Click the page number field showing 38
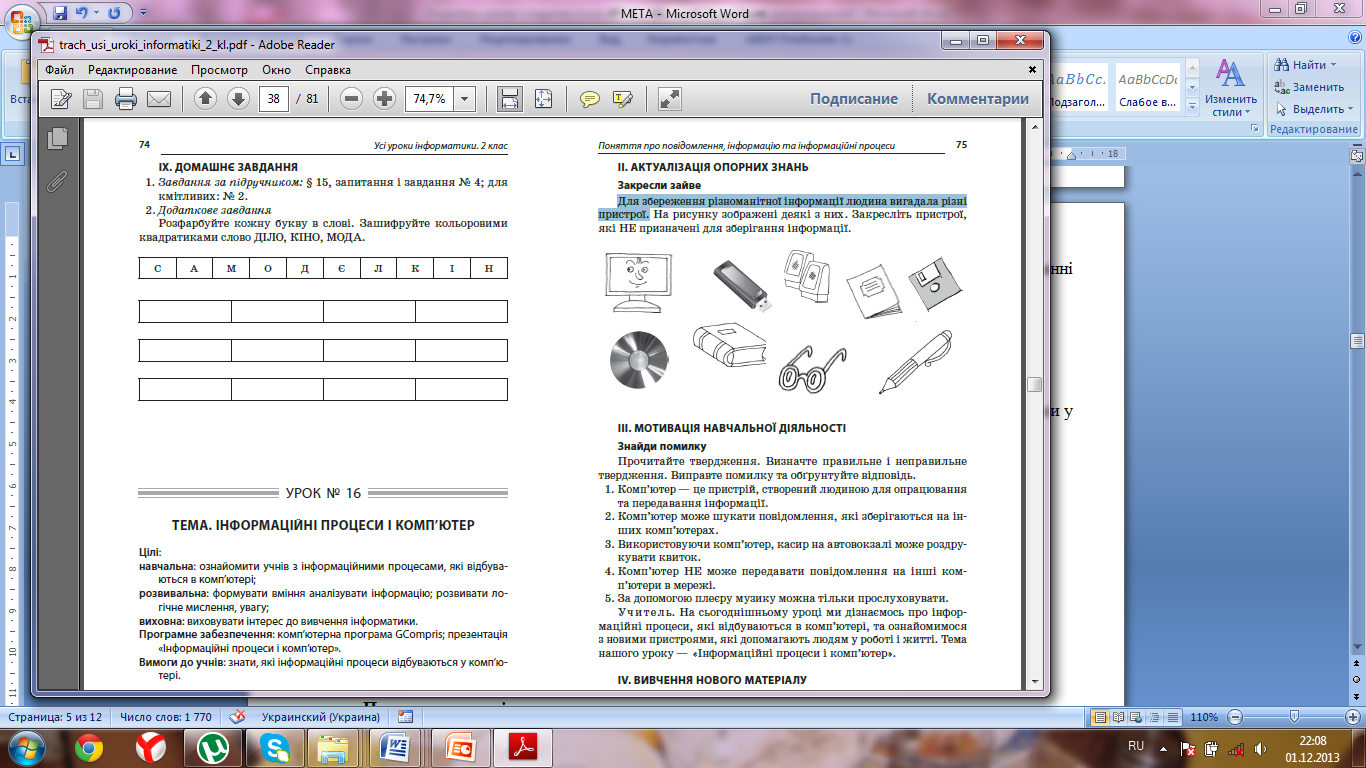Screen dimensions: 1366x768 pyautogui.click(x=274, y=99)
